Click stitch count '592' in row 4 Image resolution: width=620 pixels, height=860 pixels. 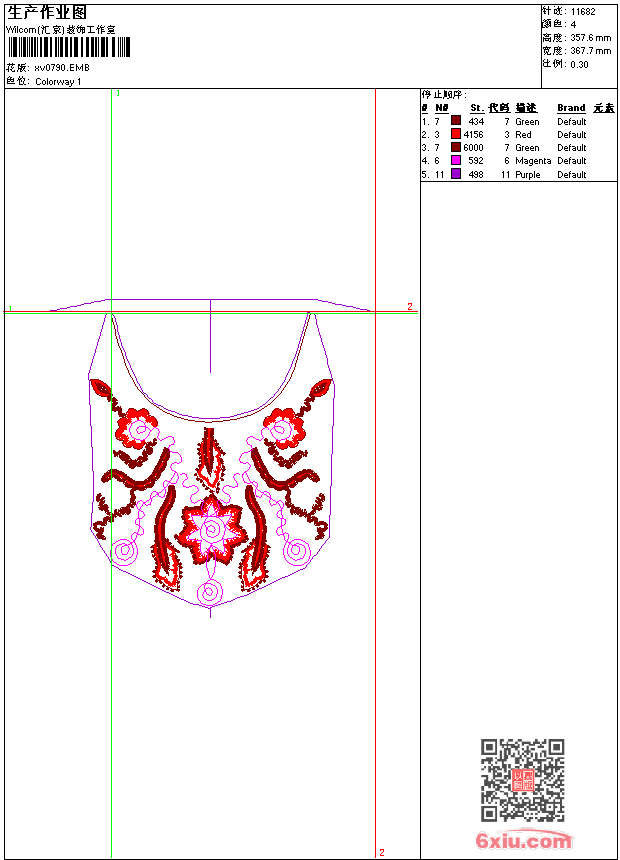(x=476, y=161)
